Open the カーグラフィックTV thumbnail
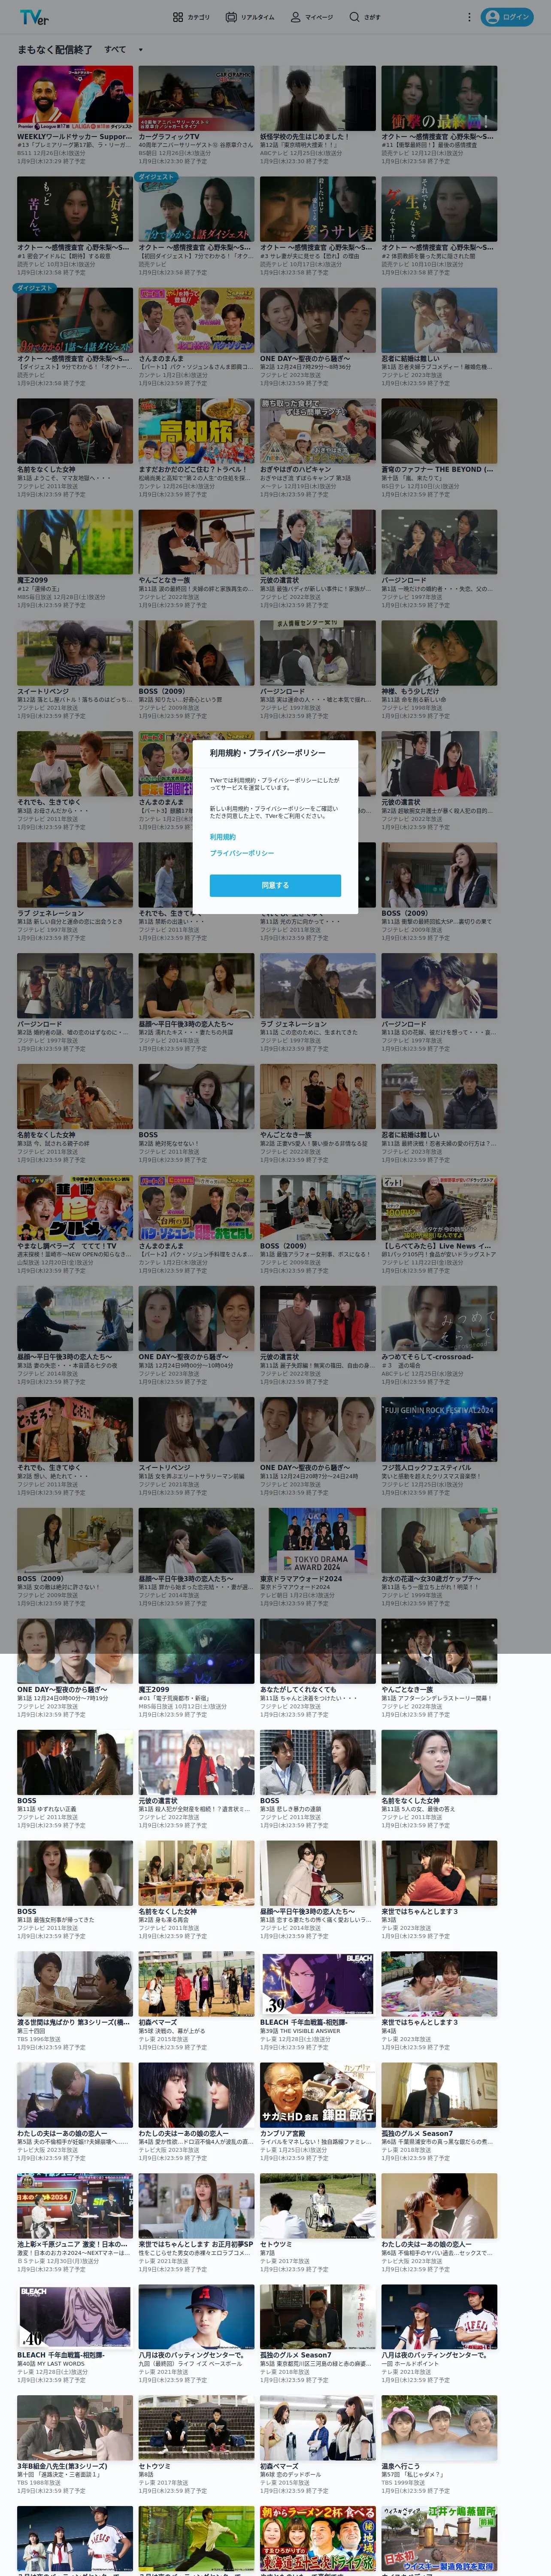The width and height of the screenshot is (551, 2576). click(x=196, y=98)
